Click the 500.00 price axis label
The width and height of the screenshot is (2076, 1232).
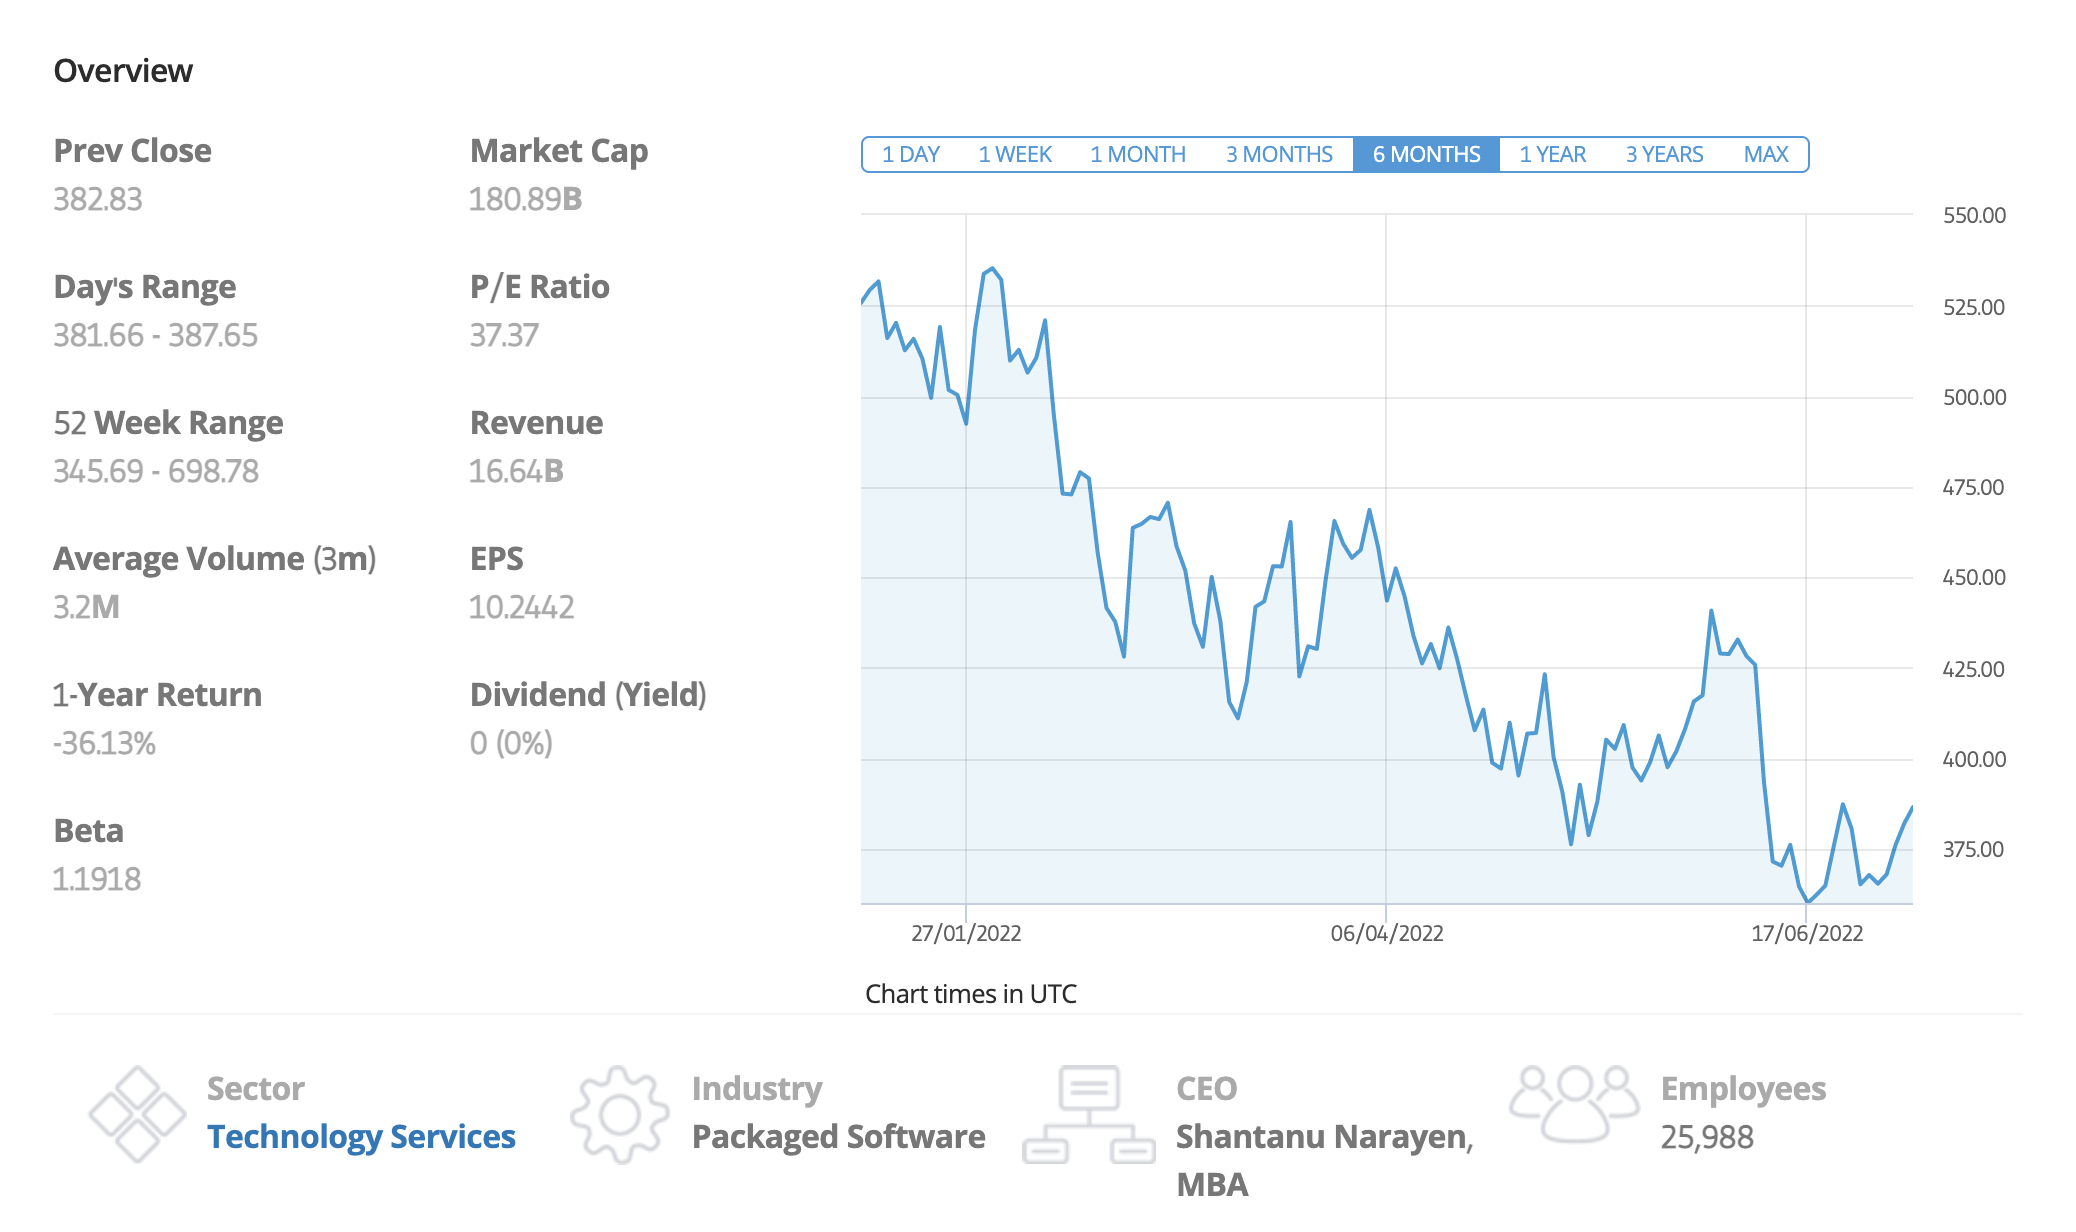point(1974,398)
